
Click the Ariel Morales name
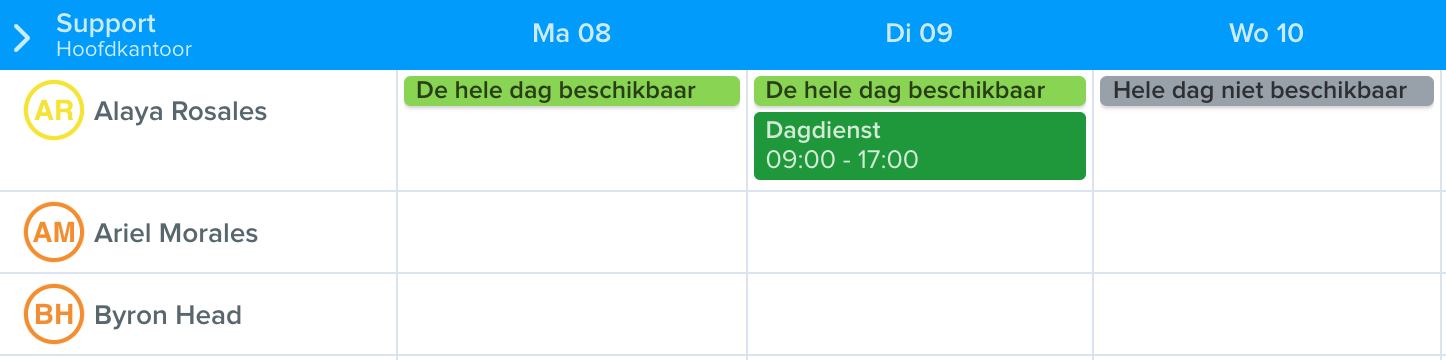pyautogui.click(x=176, y=234)
